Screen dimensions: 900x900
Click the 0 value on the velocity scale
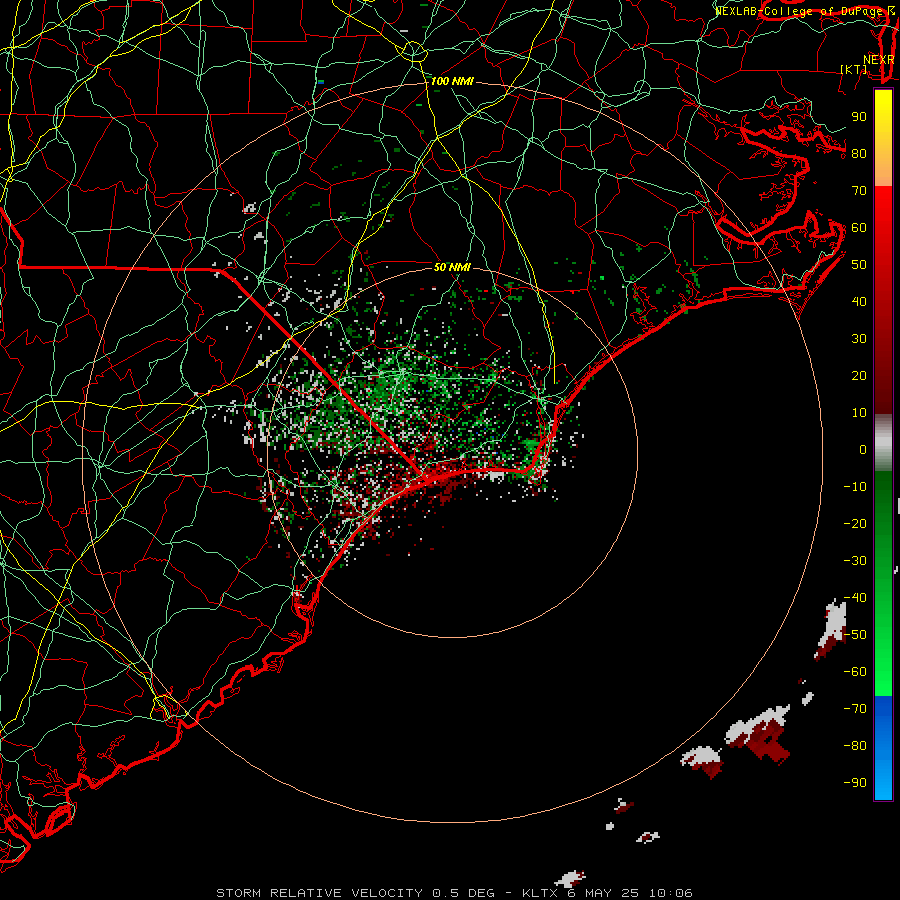863,450
